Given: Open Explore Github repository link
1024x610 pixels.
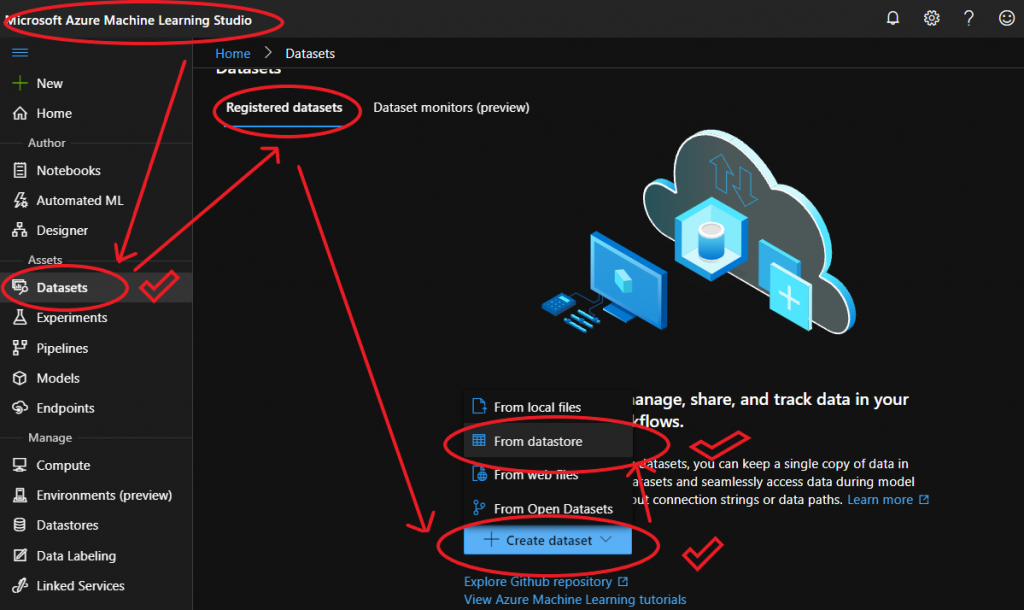Looking at the screenshot, I should point(545,581).
